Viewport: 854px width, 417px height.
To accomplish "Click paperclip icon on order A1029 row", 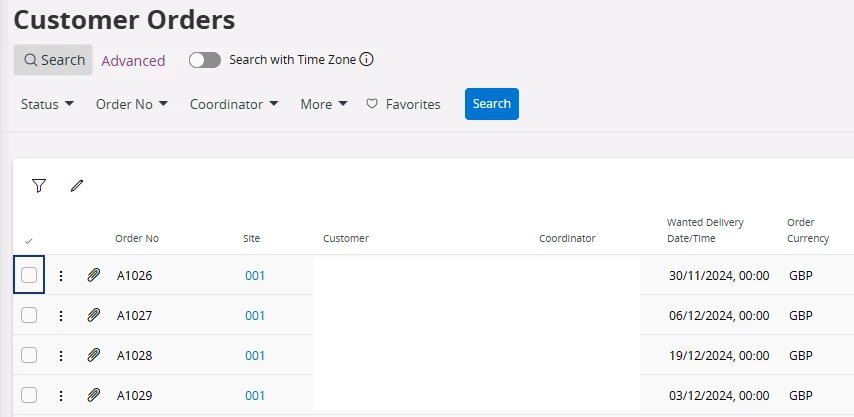I will (x=94, y=395).
